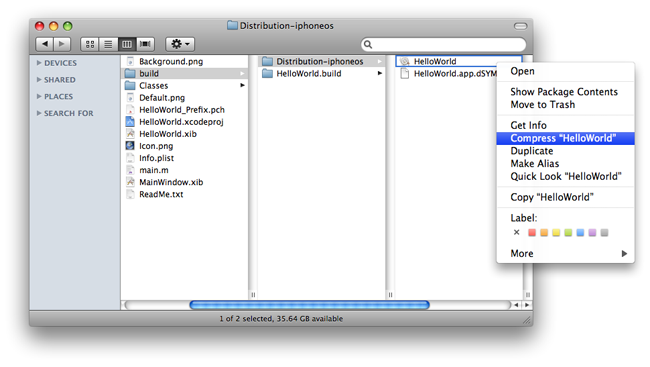
Task: Select the Default.png file icon
Action: click(130, 97)
